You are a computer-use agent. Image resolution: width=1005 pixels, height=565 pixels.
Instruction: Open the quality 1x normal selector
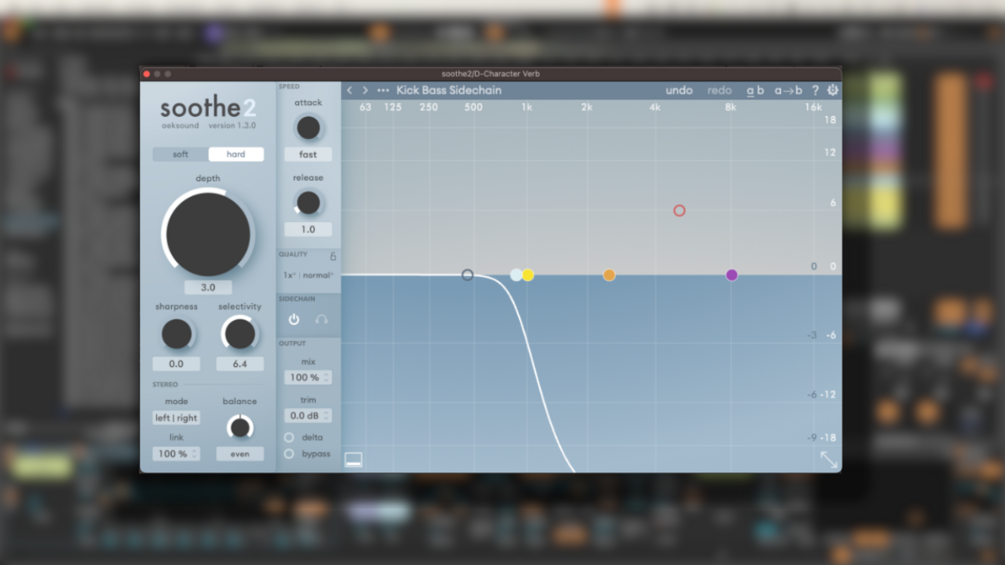pyautogui.click(x=308, y=275)
